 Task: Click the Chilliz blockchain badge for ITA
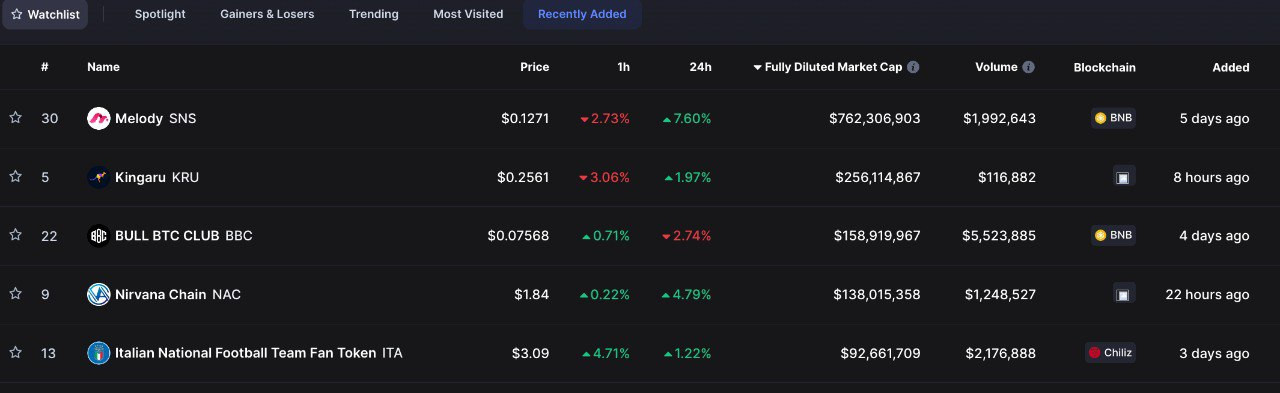(1110, 353)
